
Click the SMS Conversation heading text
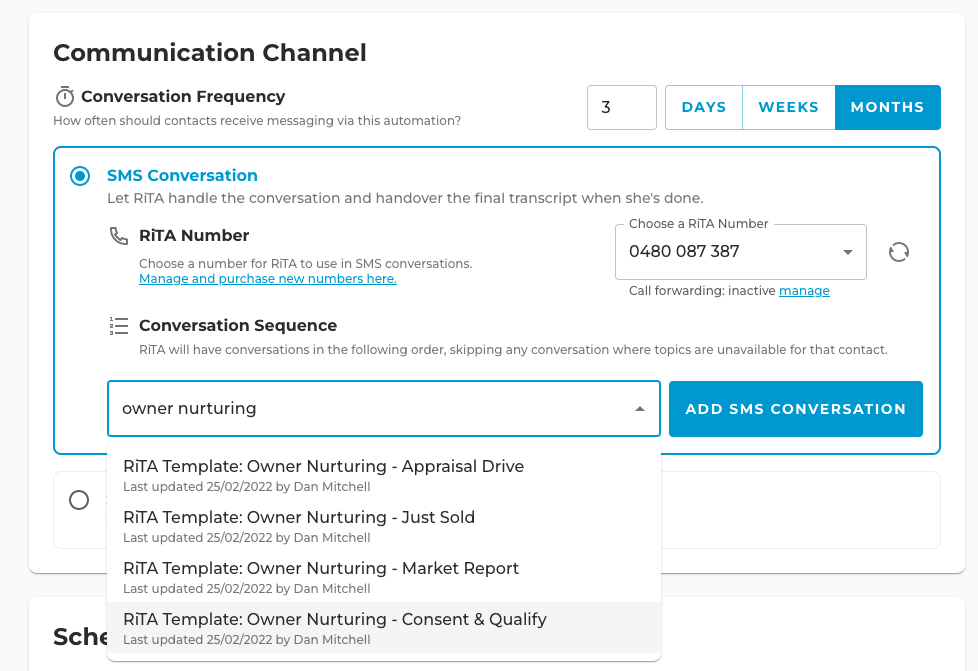click(182, 175)
